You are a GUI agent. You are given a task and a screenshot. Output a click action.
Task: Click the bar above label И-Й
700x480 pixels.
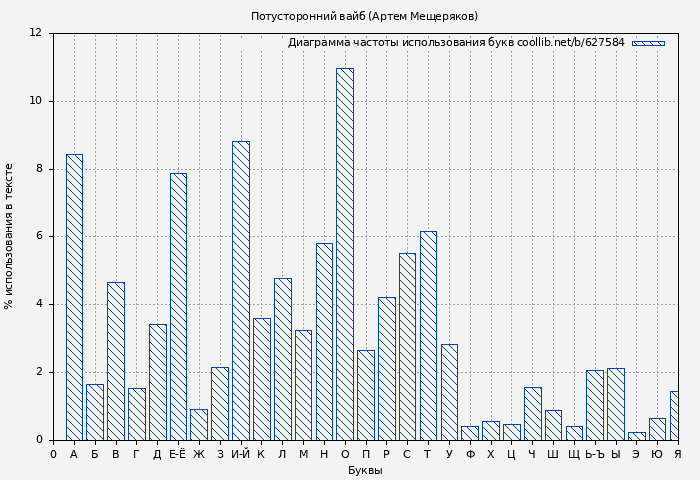(x=241, y=290)
